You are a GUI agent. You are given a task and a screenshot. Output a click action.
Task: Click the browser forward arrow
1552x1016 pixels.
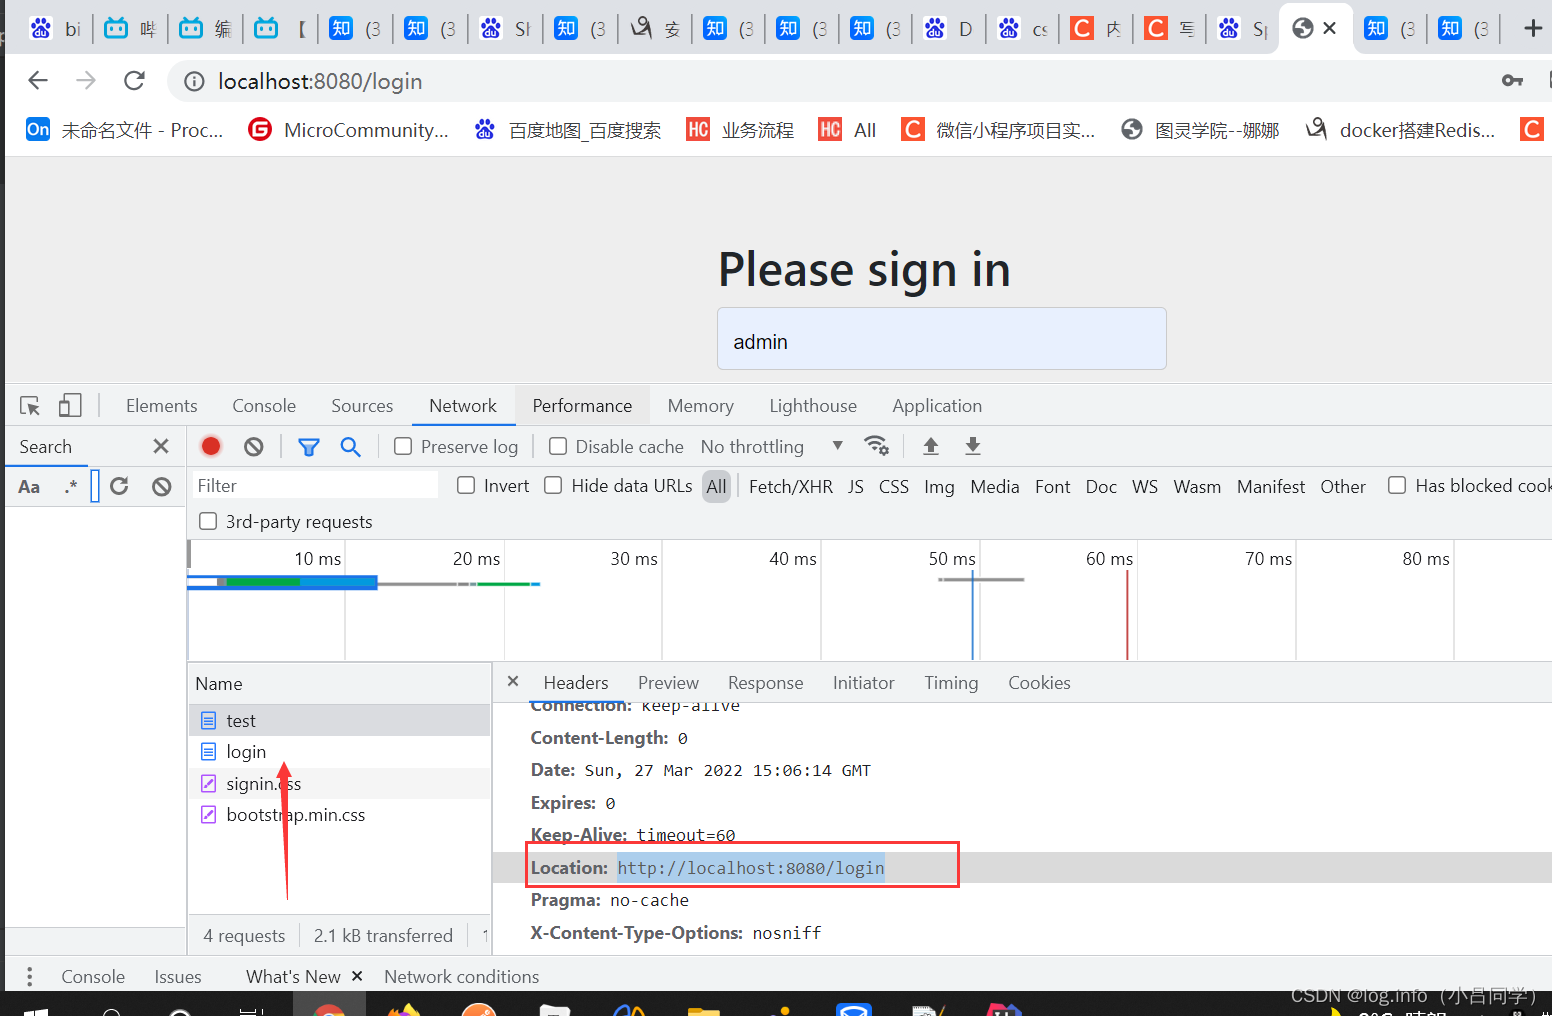point(86,81)
